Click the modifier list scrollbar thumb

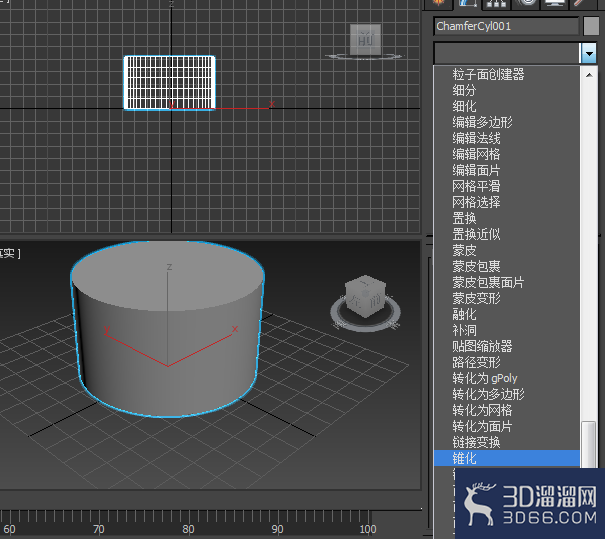[x=589, y=444]
